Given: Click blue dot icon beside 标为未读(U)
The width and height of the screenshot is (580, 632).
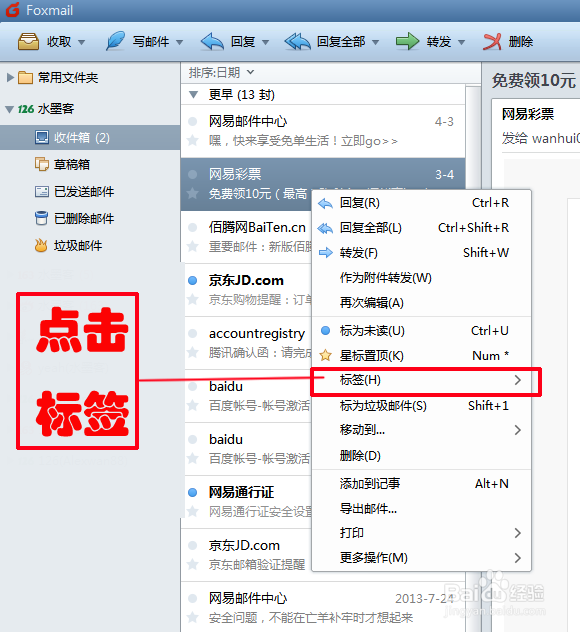Looking at the screenshot, I should [x=325, y=331].
